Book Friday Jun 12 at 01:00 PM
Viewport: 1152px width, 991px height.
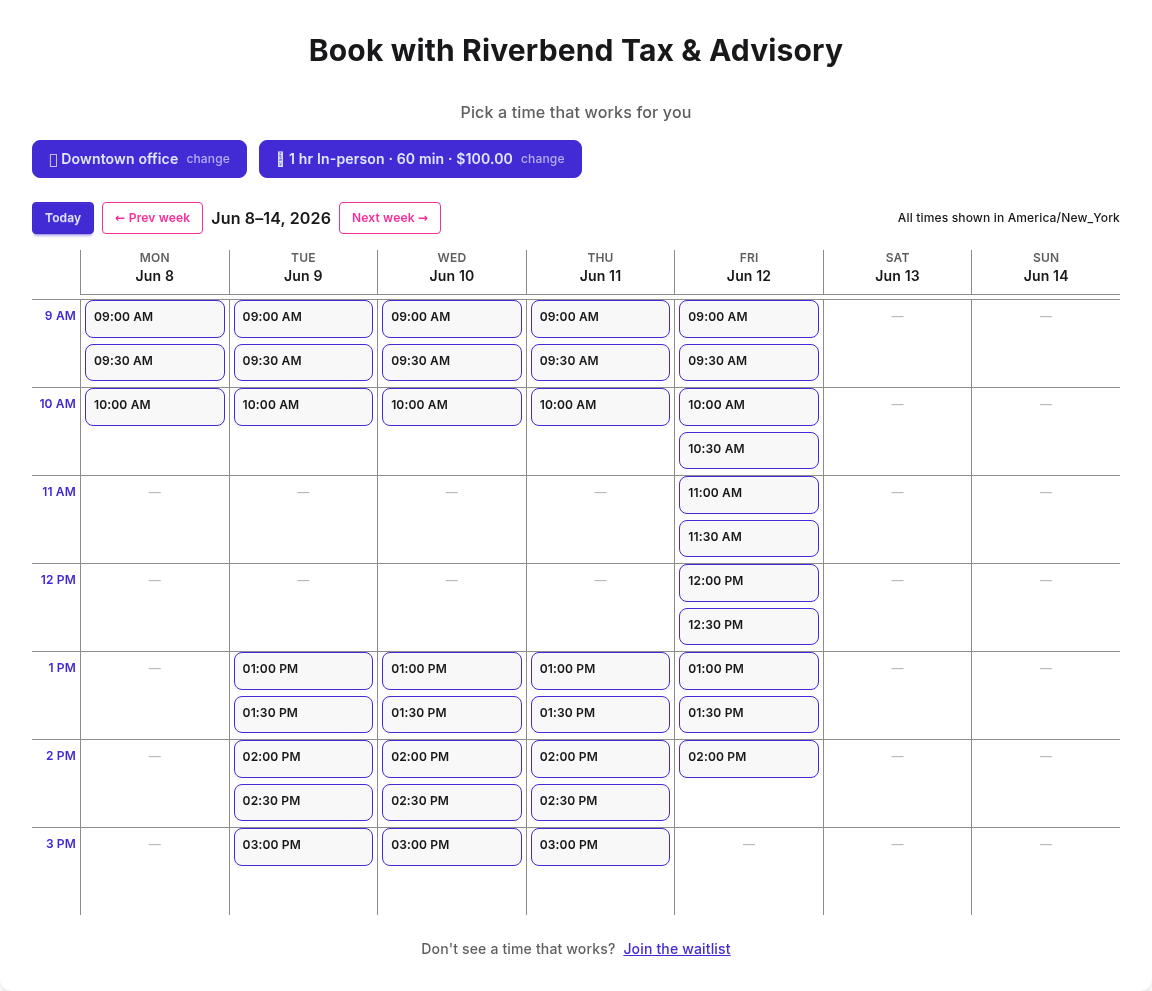[x=749, y=671]
